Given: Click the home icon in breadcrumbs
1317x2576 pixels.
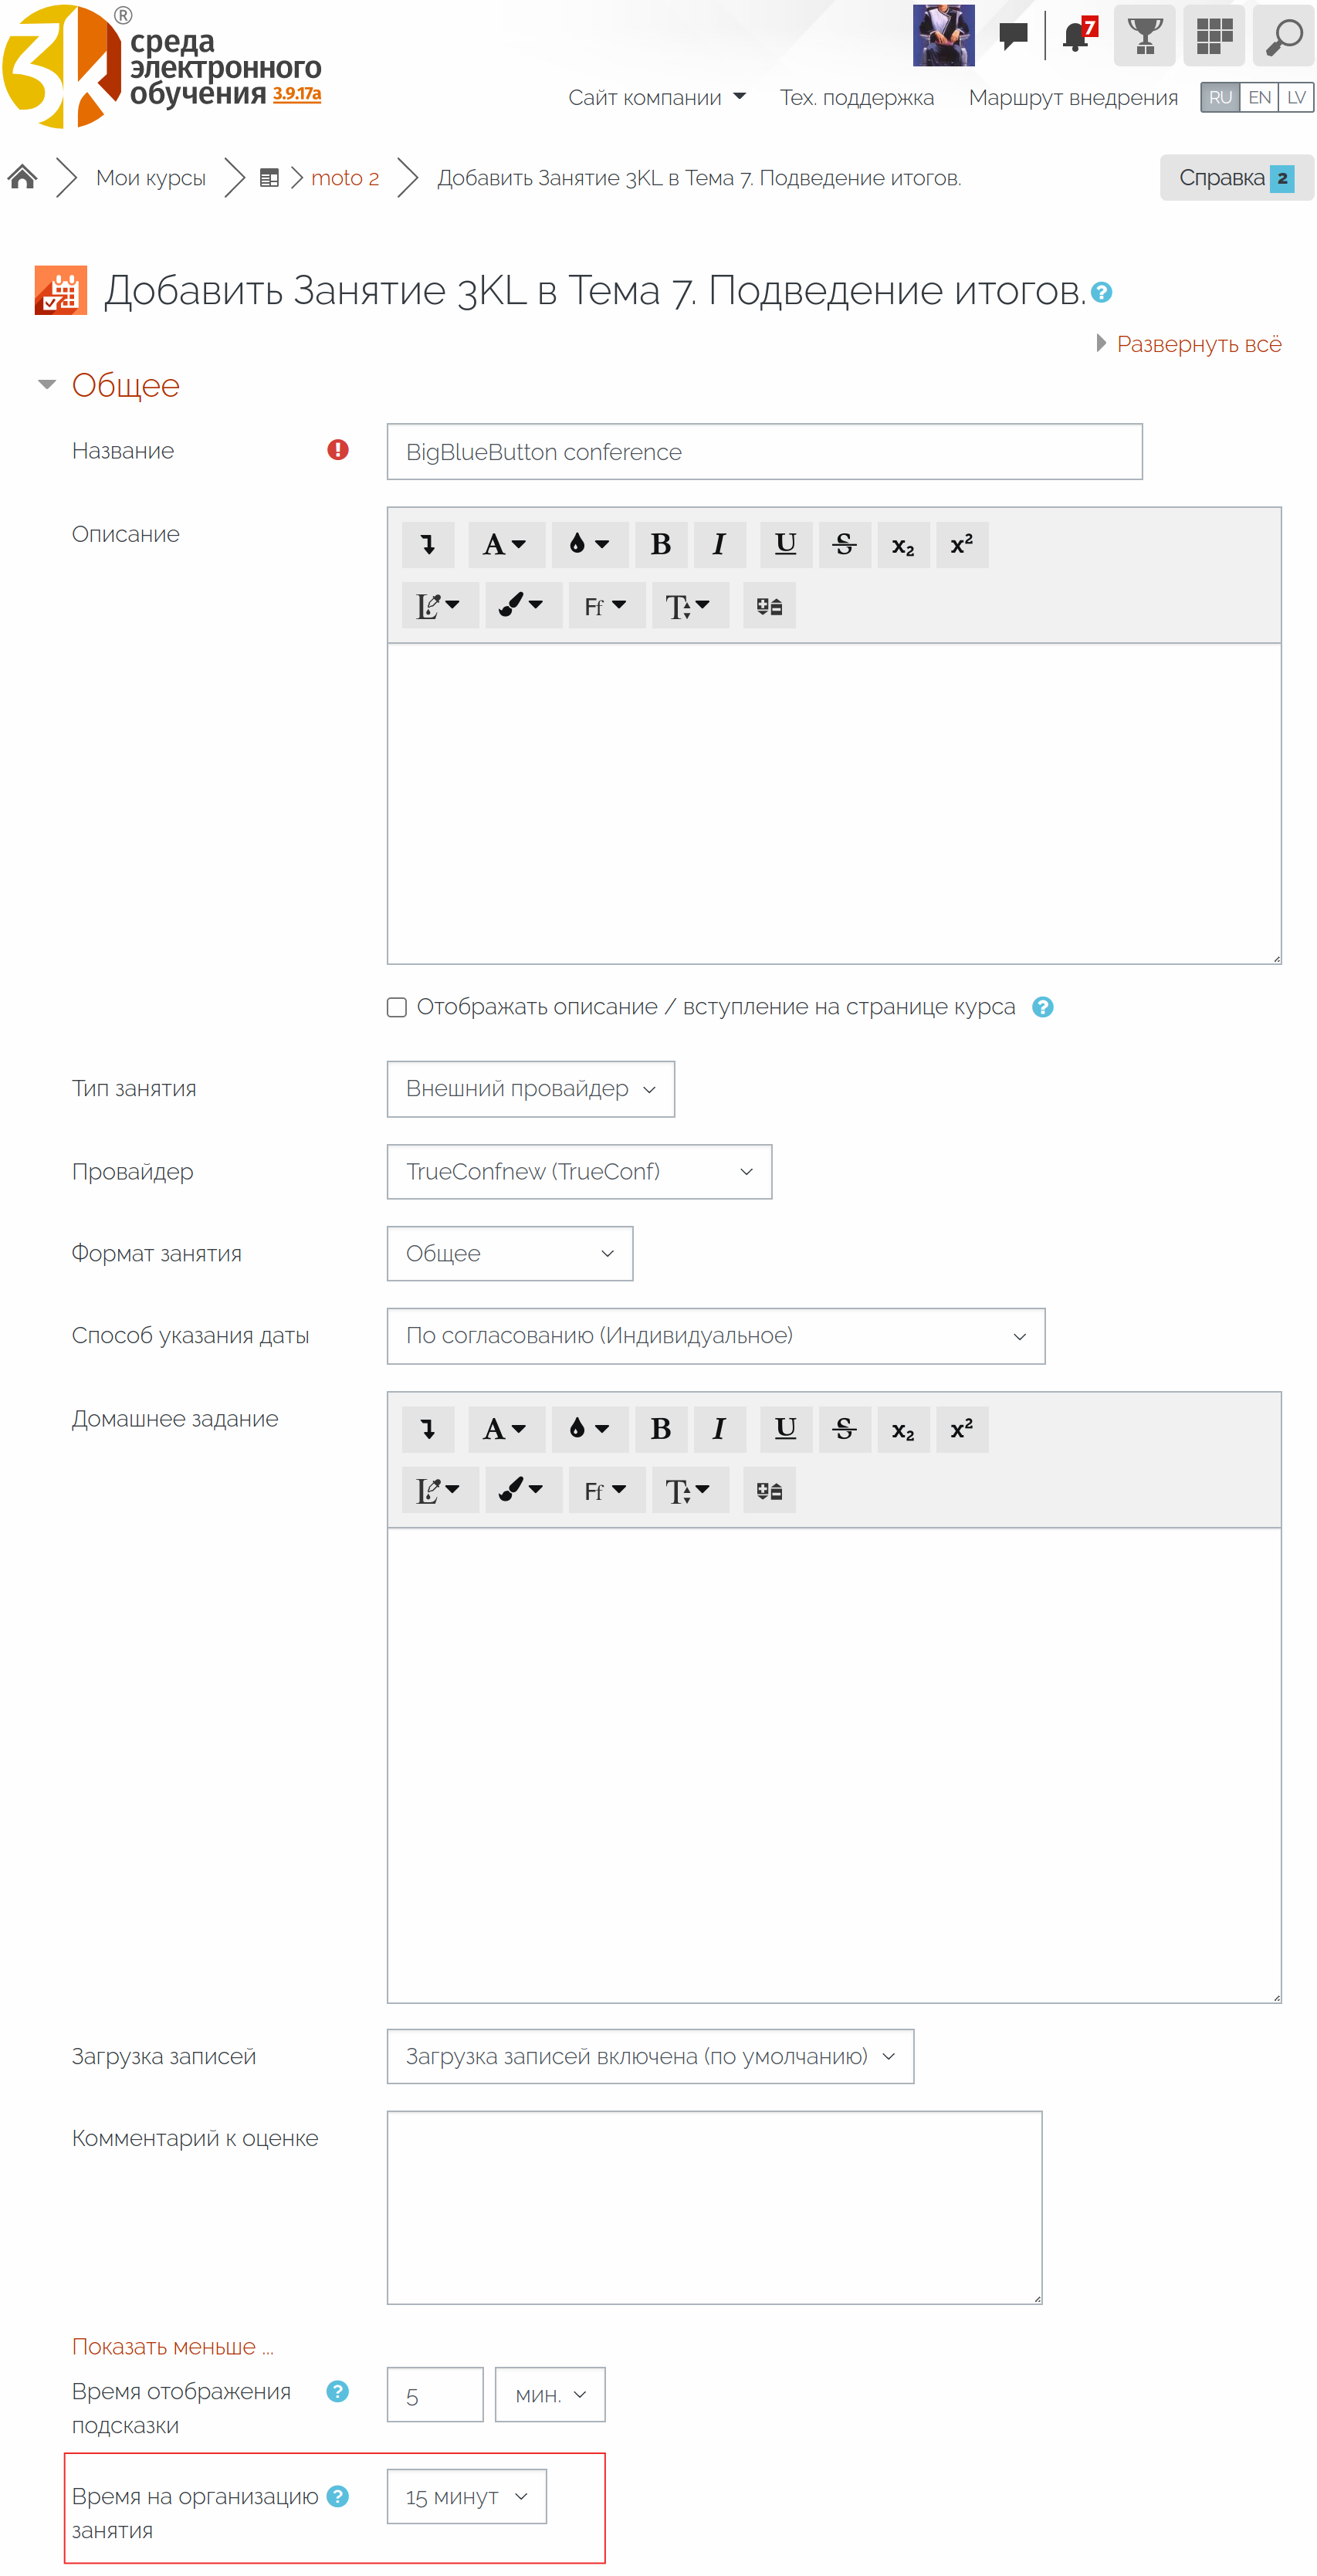Looking at the screenshot, I should pyautogui.click(x=22, y=178).
